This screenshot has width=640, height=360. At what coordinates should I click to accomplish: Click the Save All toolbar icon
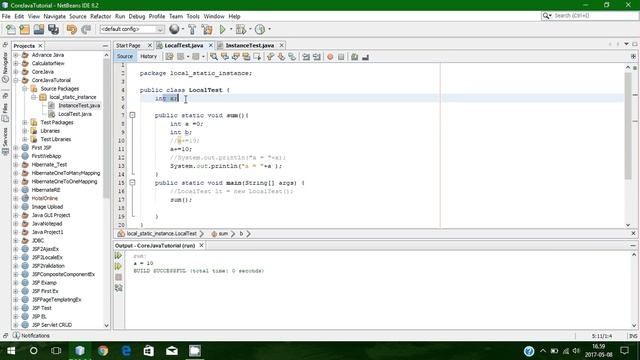(53, 29)
